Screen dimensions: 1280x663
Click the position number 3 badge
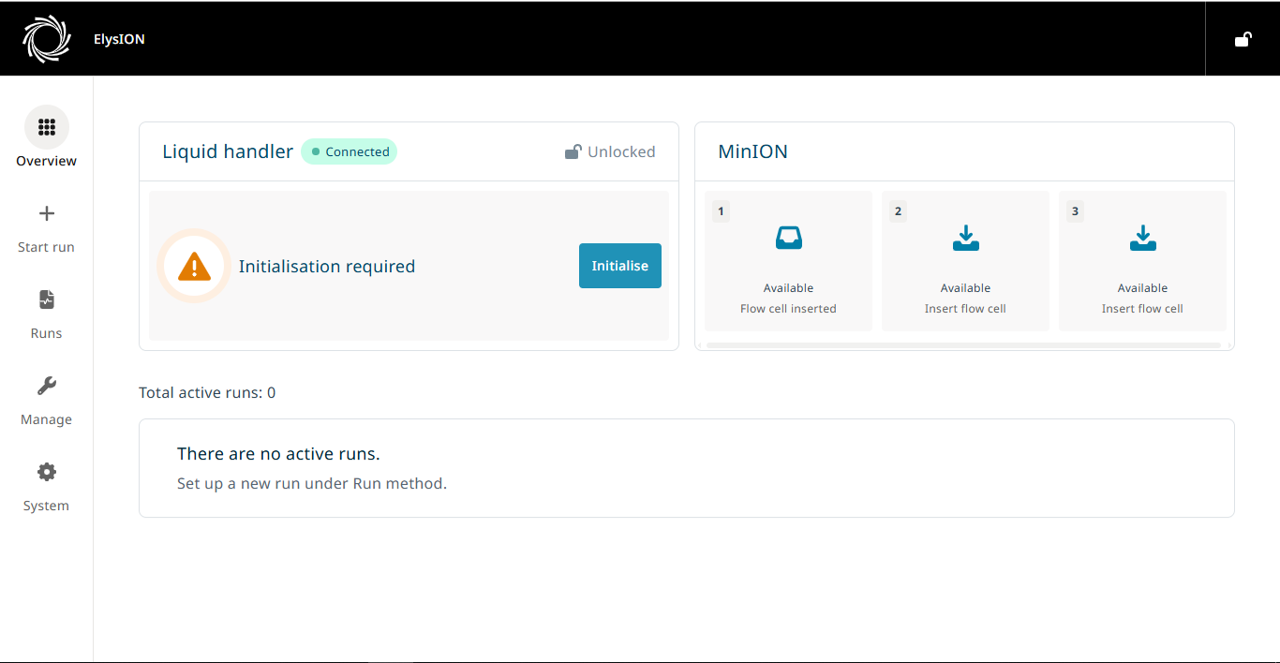click(x=1075, y=211)
